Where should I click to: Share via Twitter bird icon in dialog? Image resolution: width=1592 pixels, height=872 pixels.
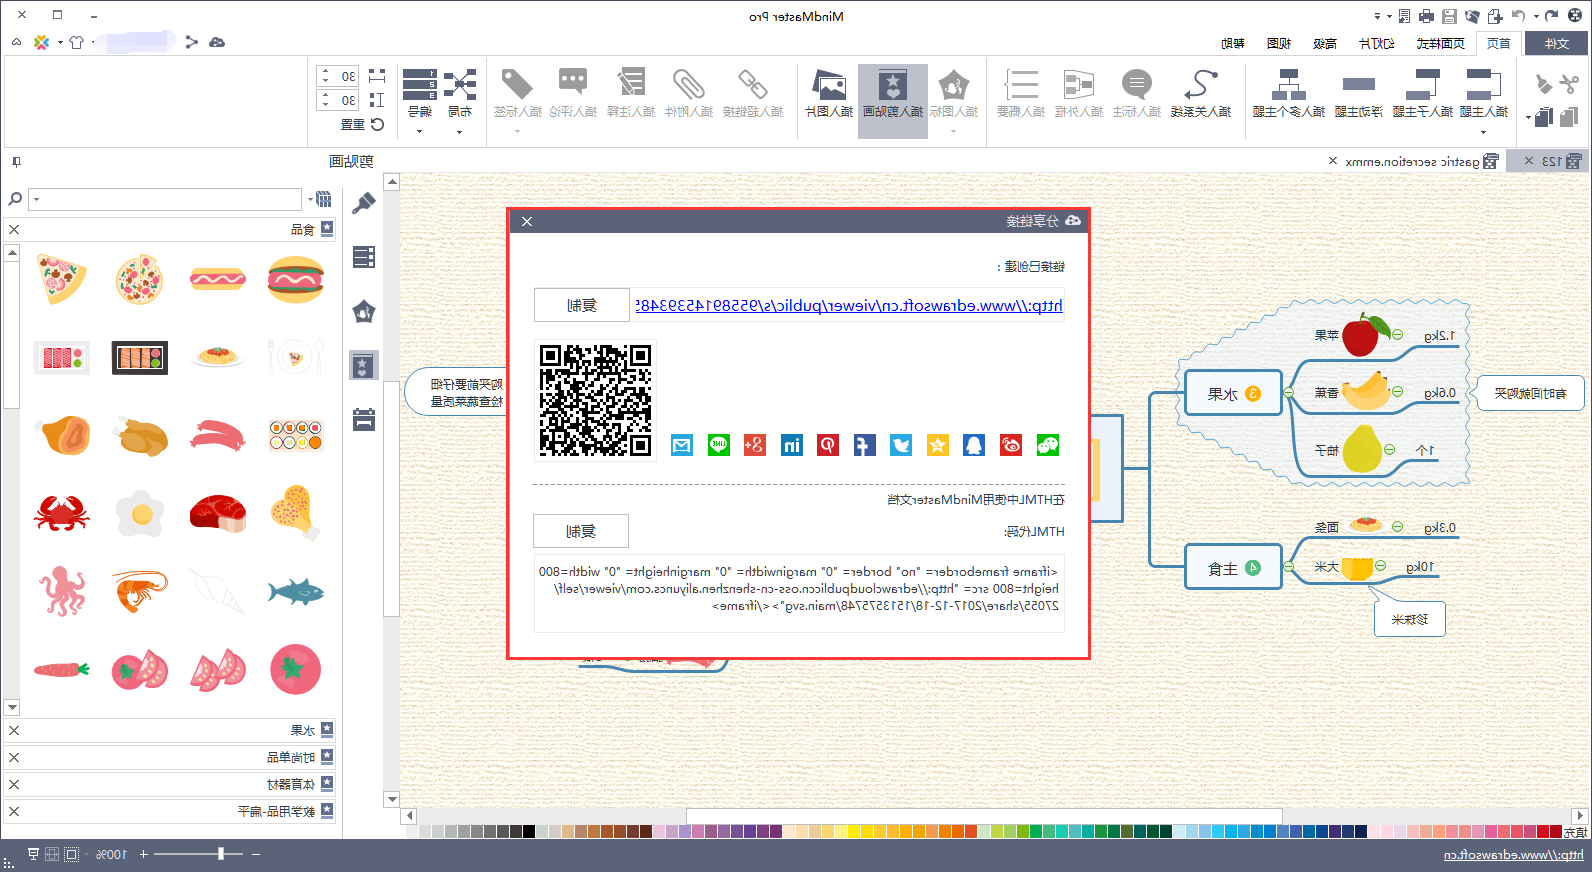pyautogui.click(x=901, y=445)
